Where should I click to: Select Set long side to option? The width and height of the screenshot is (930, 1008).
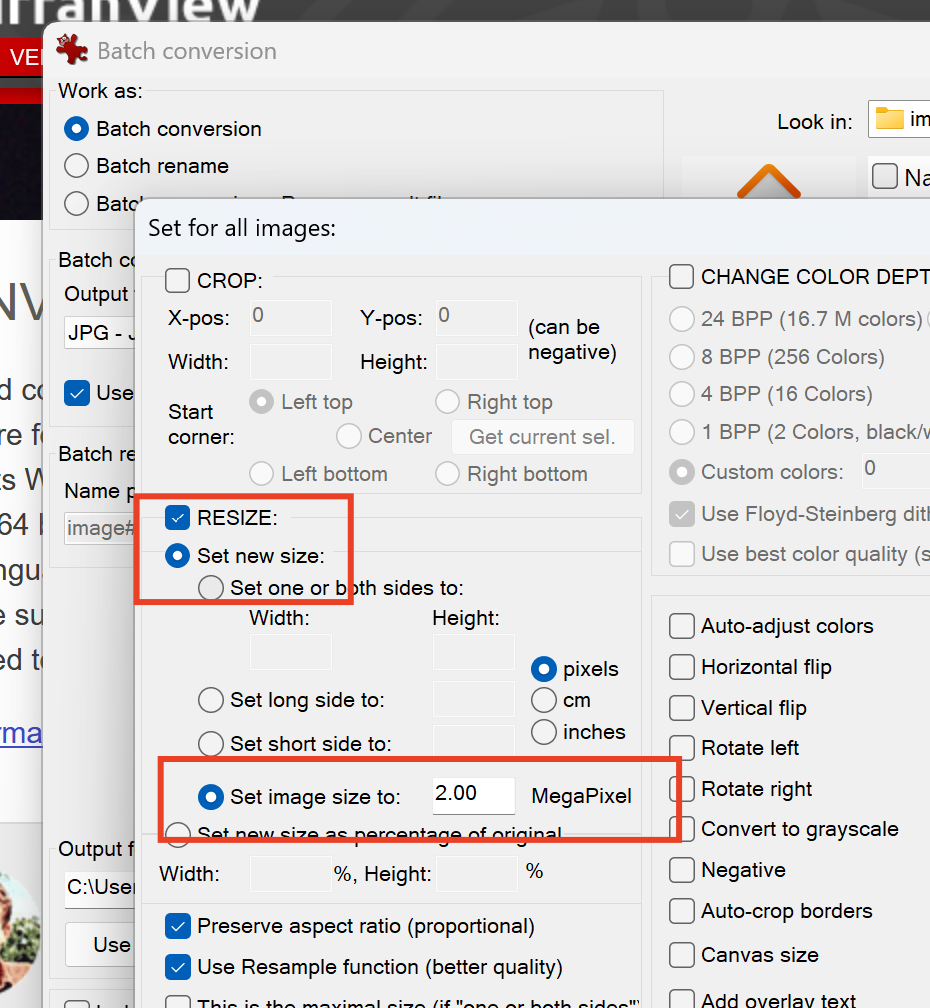pos(210,700)
